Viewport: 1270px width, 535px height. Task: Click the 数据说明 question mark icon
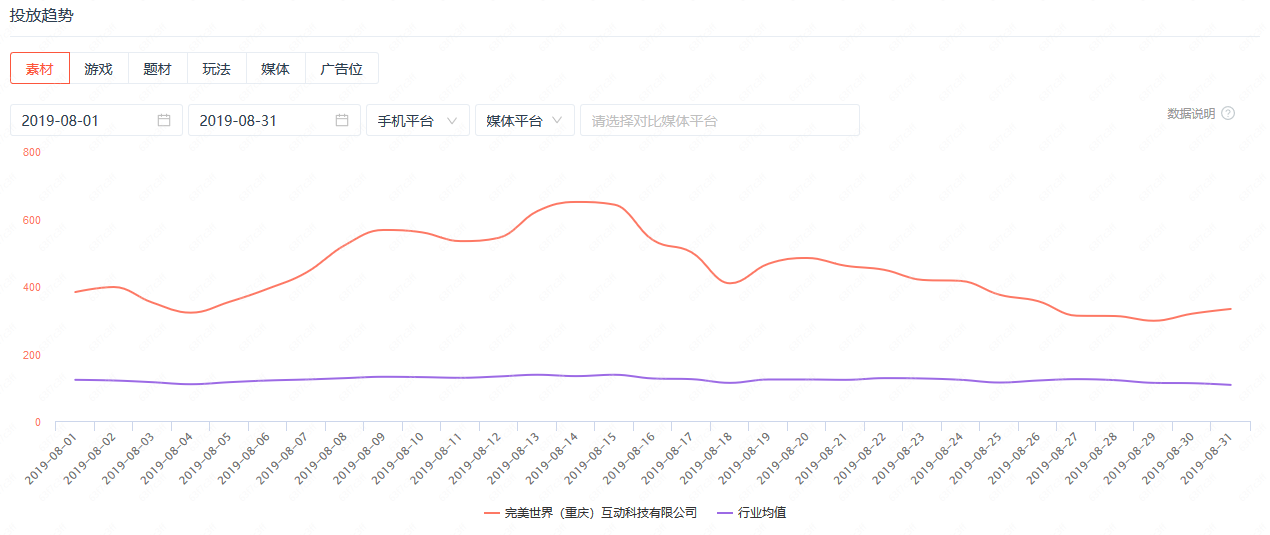pos(1228,113)
